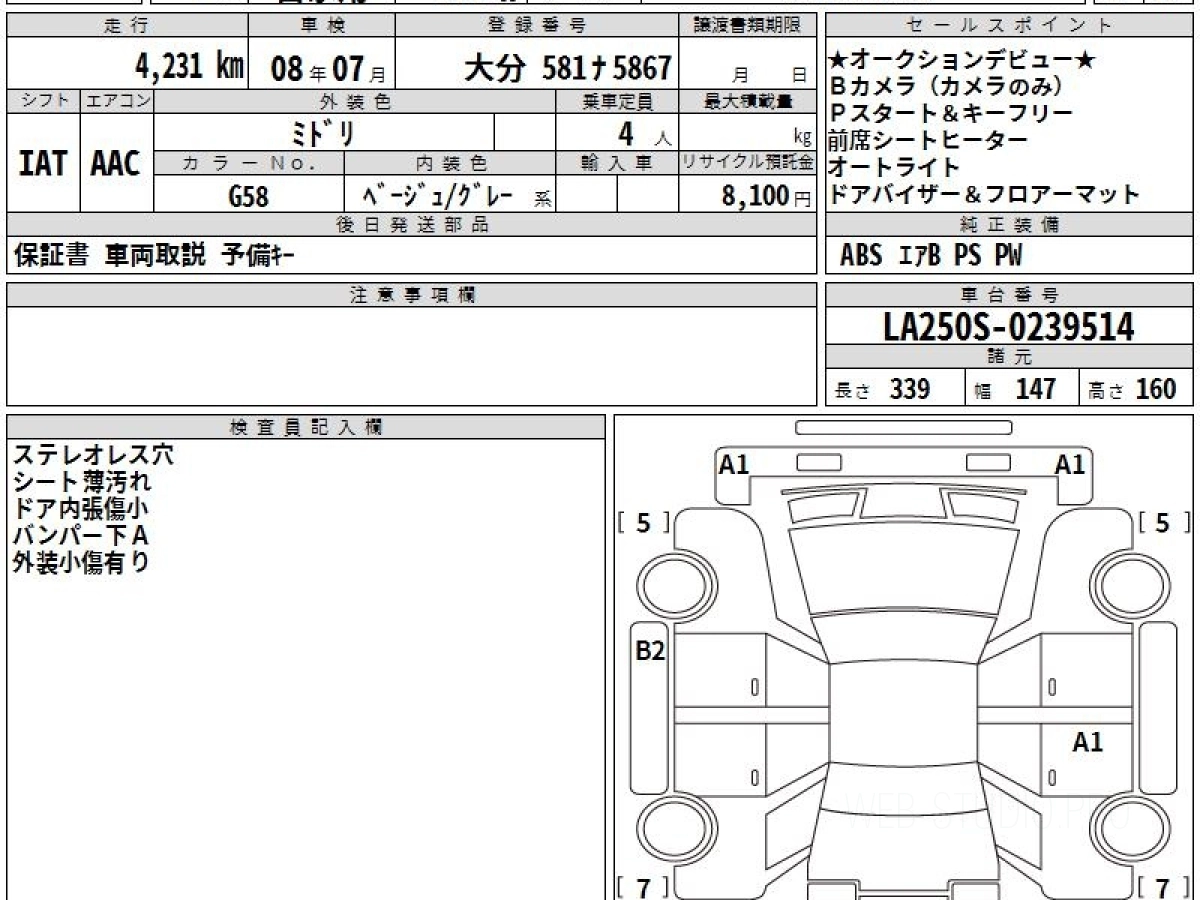Click ドアバイザー&フロアーマット line
1200x900 pixels.
(984, 194)
